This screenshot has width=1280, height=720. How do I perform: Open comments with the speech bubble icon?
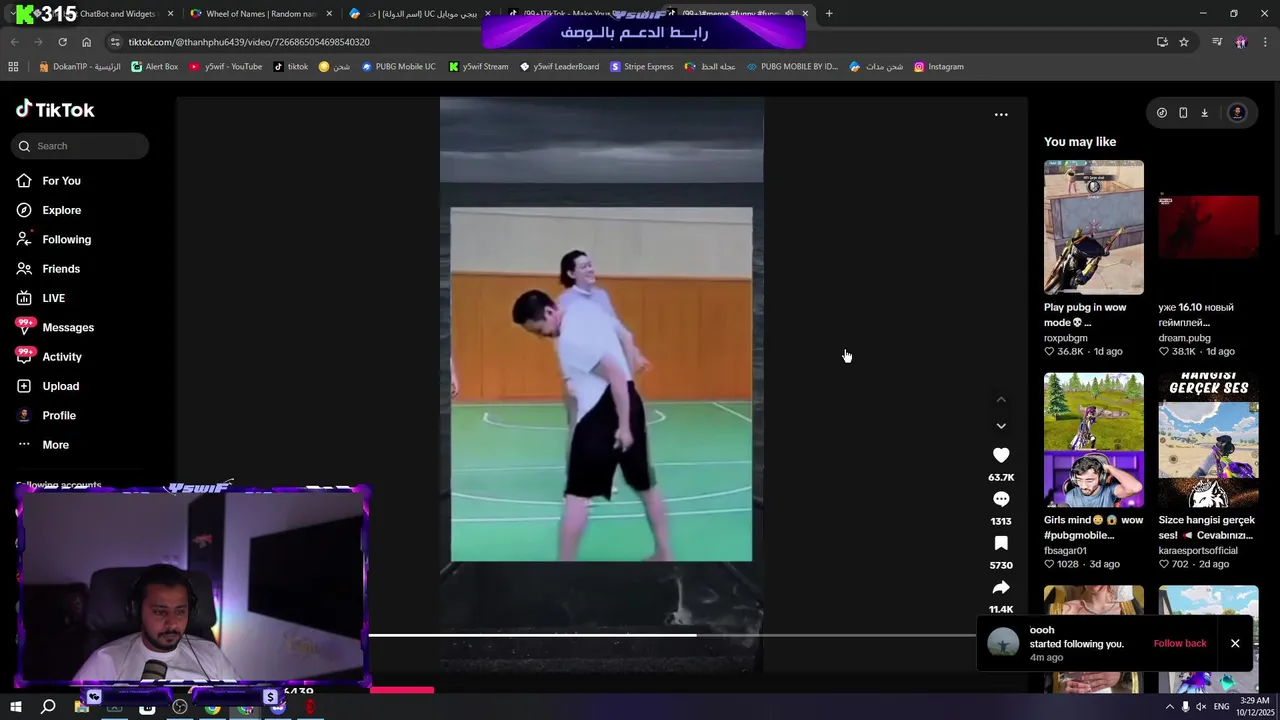coord(1001,499)
